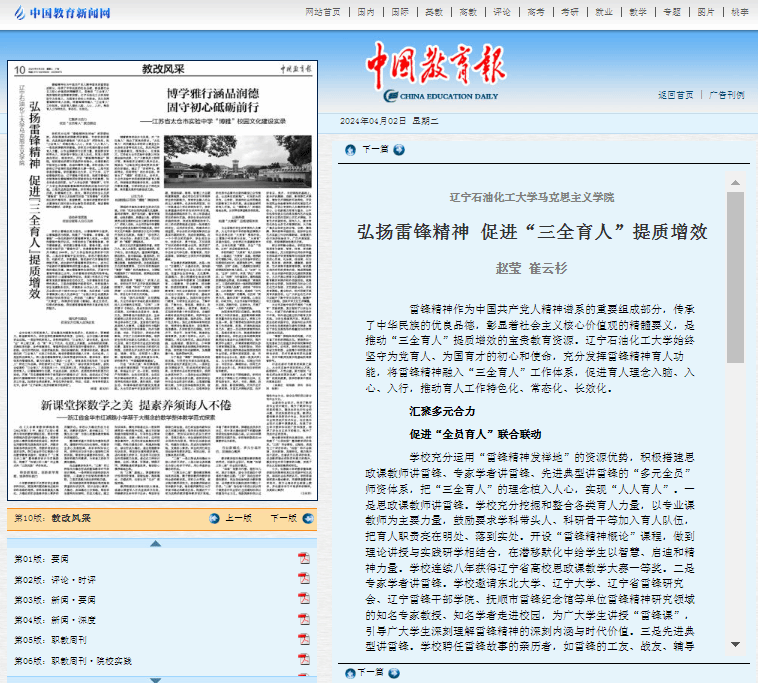Download PDF of 第02版 评论·时评
Image resolution: width=758 pixels, height=683 pixels.
click(x=304, y=578)
